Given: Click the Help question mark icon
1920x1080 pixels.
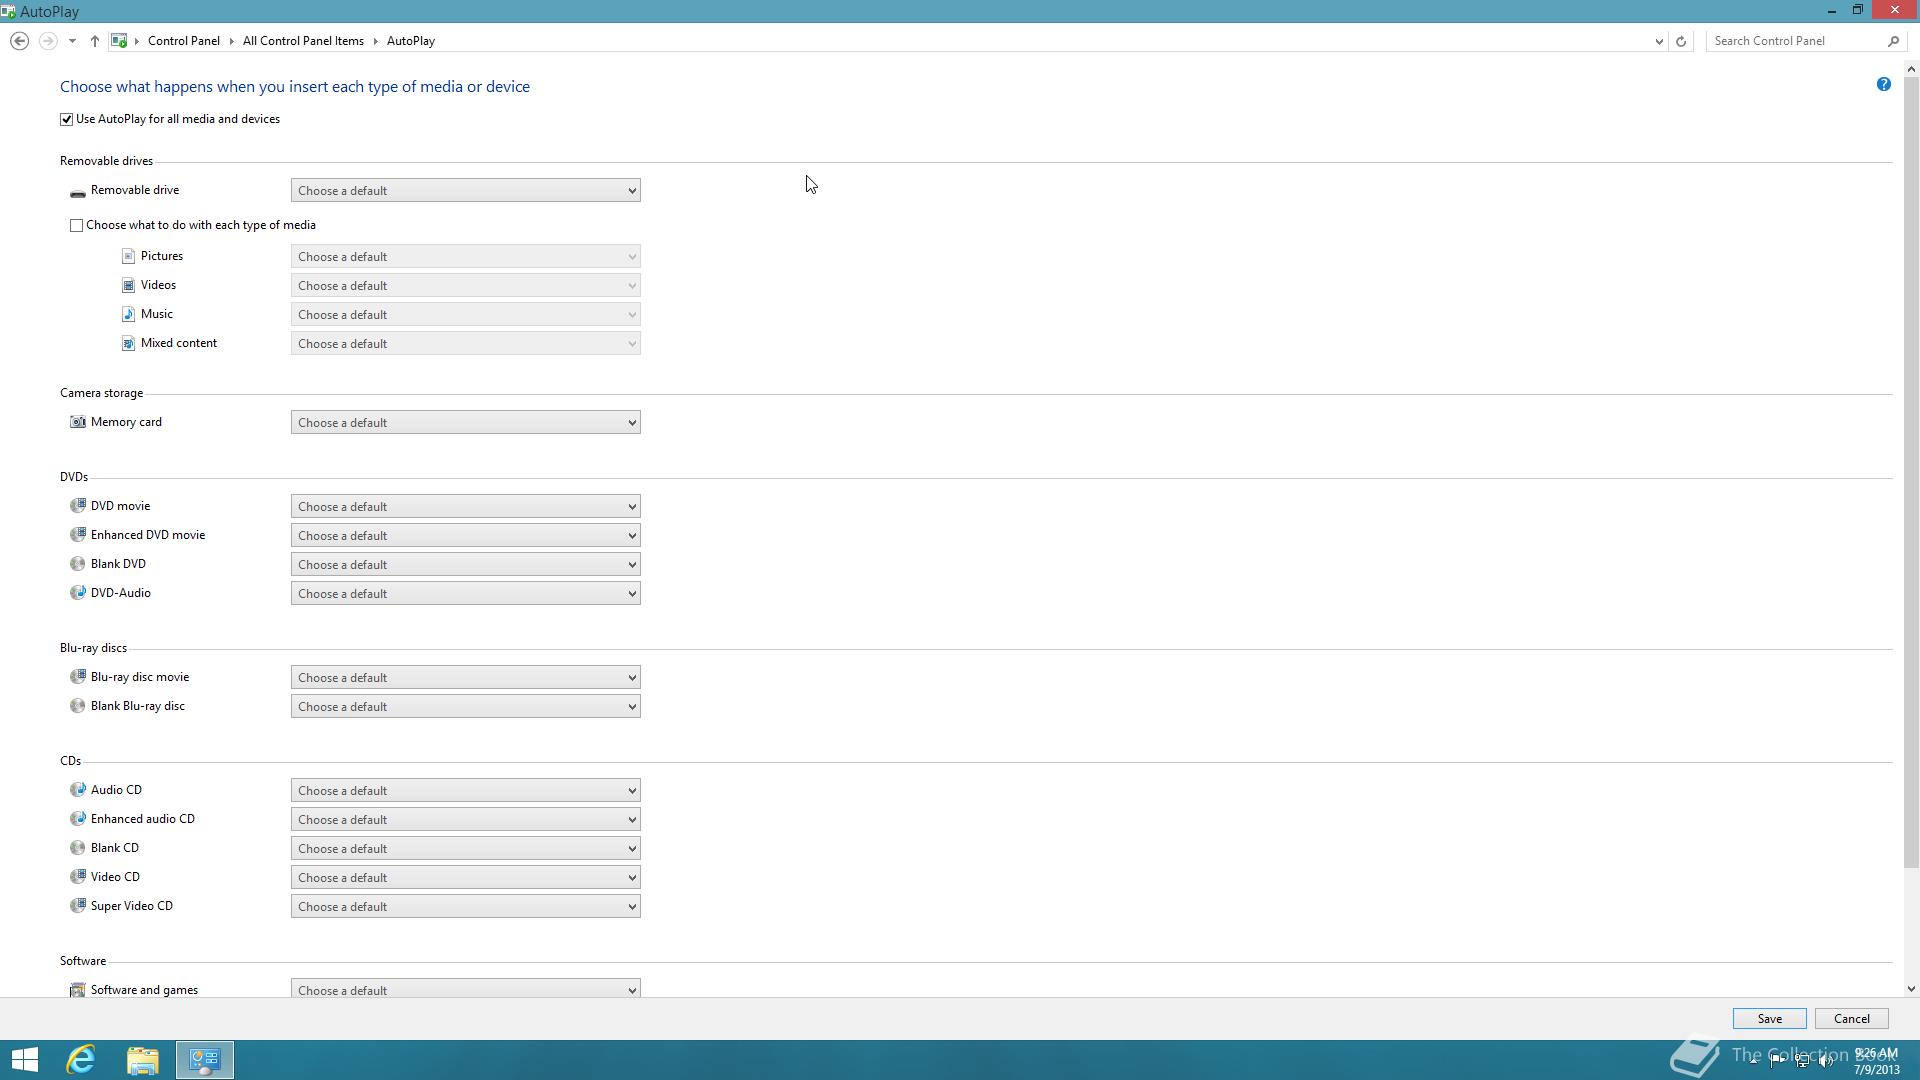Looking at the screenshot, I should [1883, 84].
